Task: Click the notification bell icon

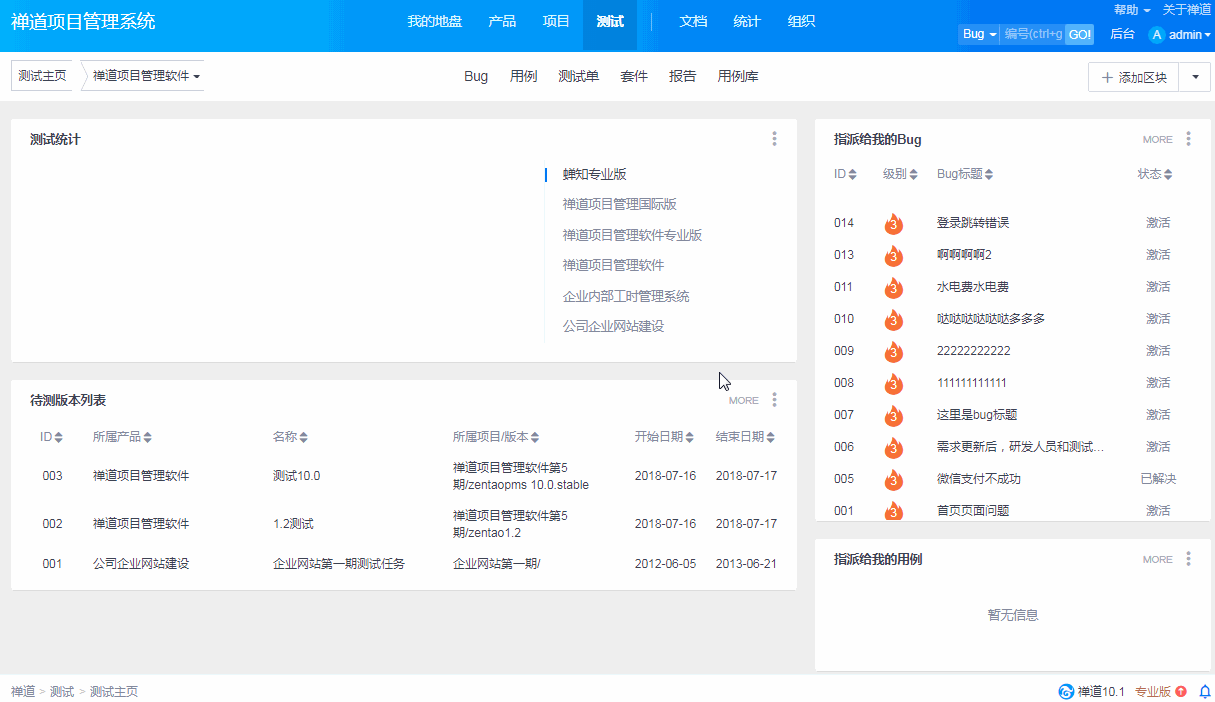Action: tap(1204, 692)
